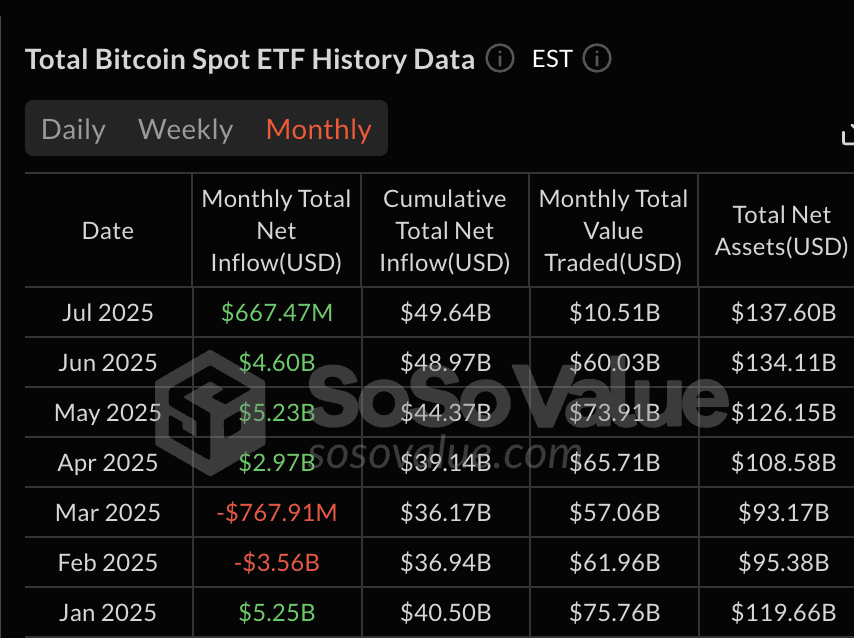854x638 pixels.
Task: Click Cumulative Total Net Inflow header
Action: point(444,231)
